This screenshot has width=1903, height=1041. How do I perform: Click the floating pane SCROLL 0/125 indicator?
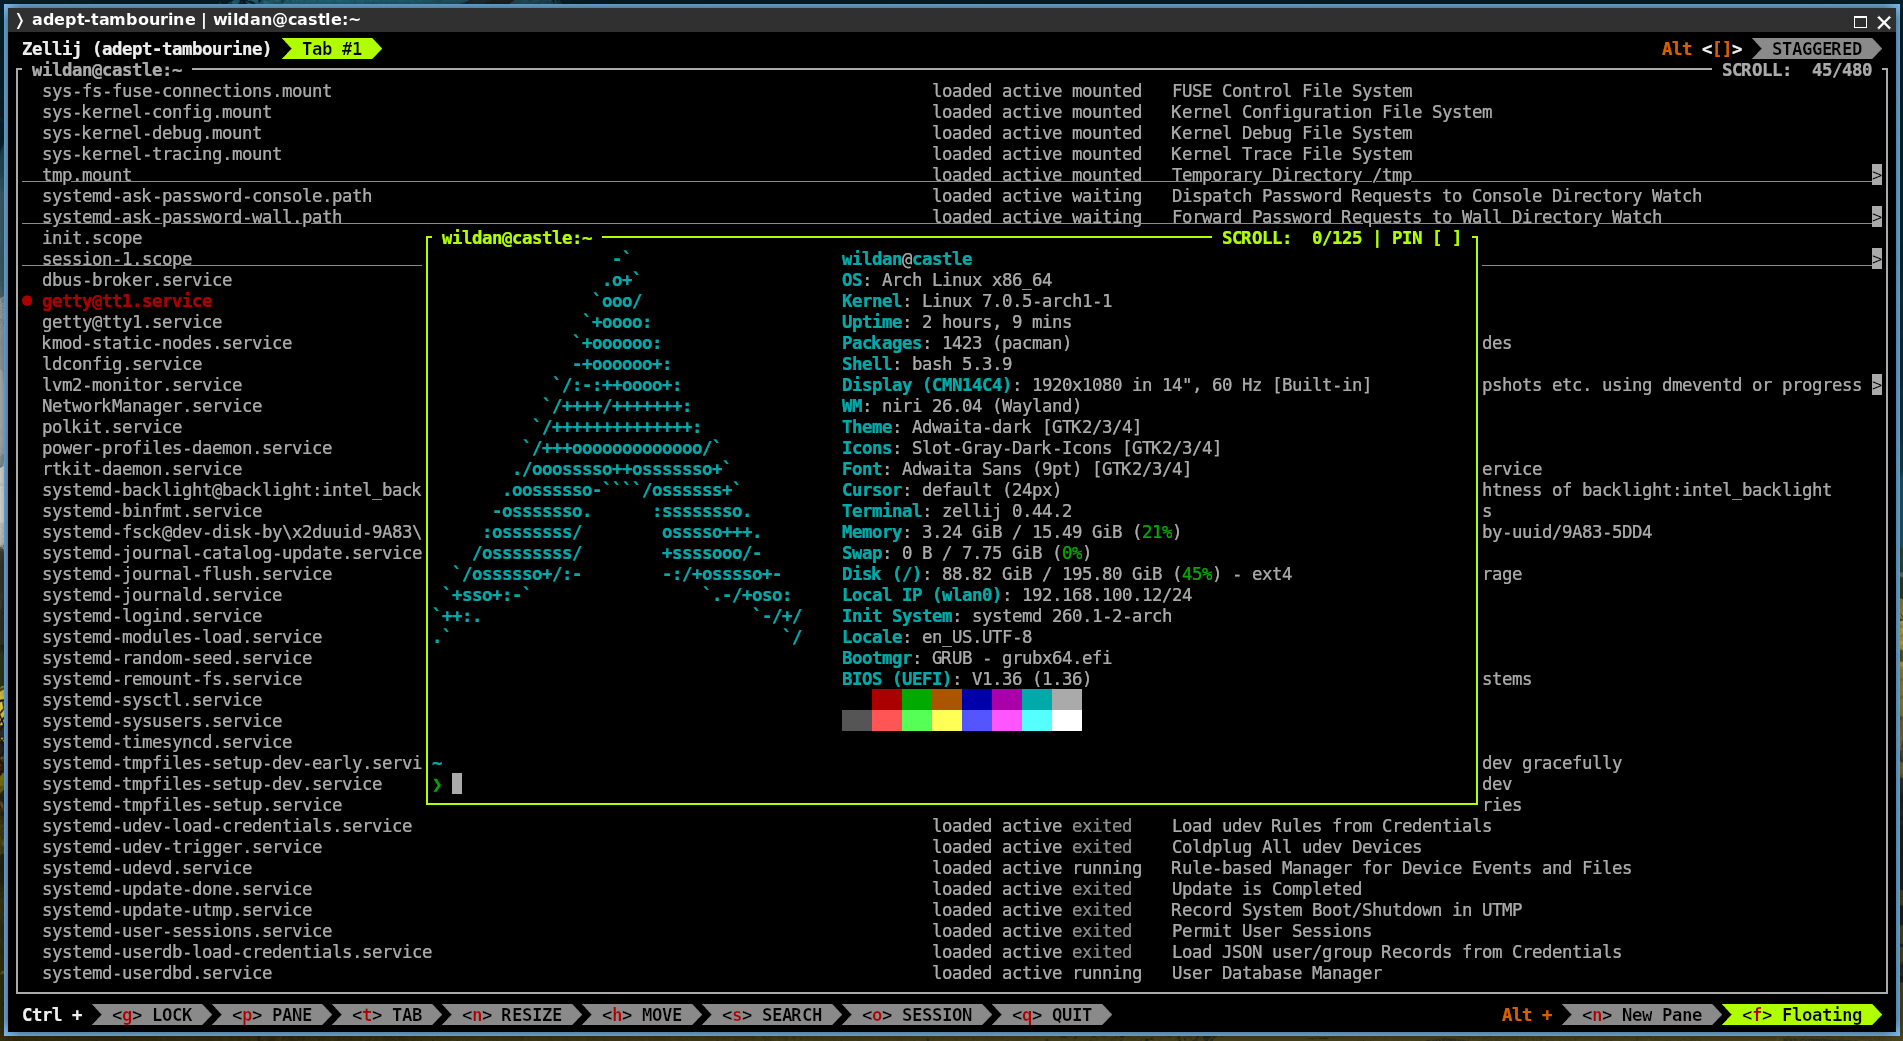pos(1292,238)
